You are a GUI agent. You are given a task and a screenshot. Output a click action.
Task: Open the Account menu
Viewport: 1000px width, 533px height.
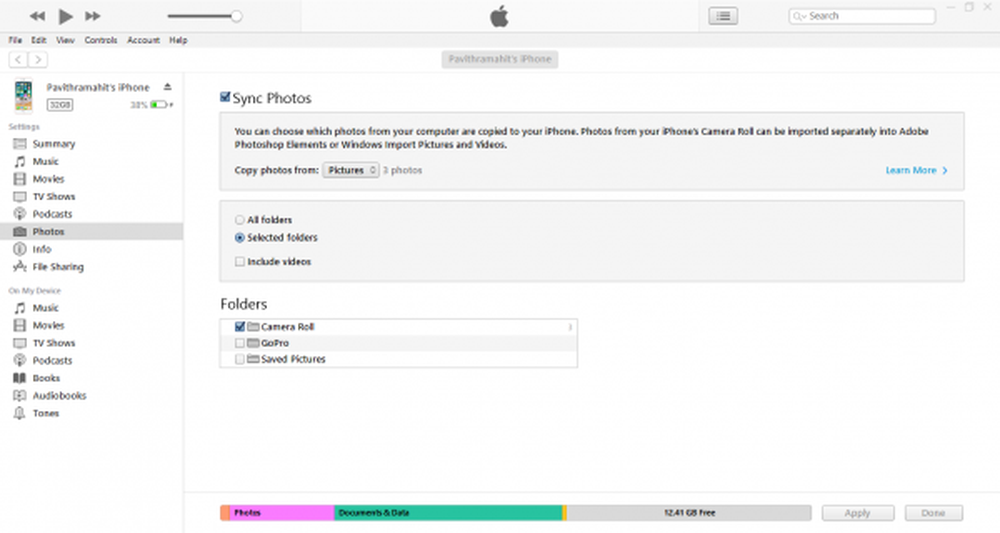[x=143, y=40]
